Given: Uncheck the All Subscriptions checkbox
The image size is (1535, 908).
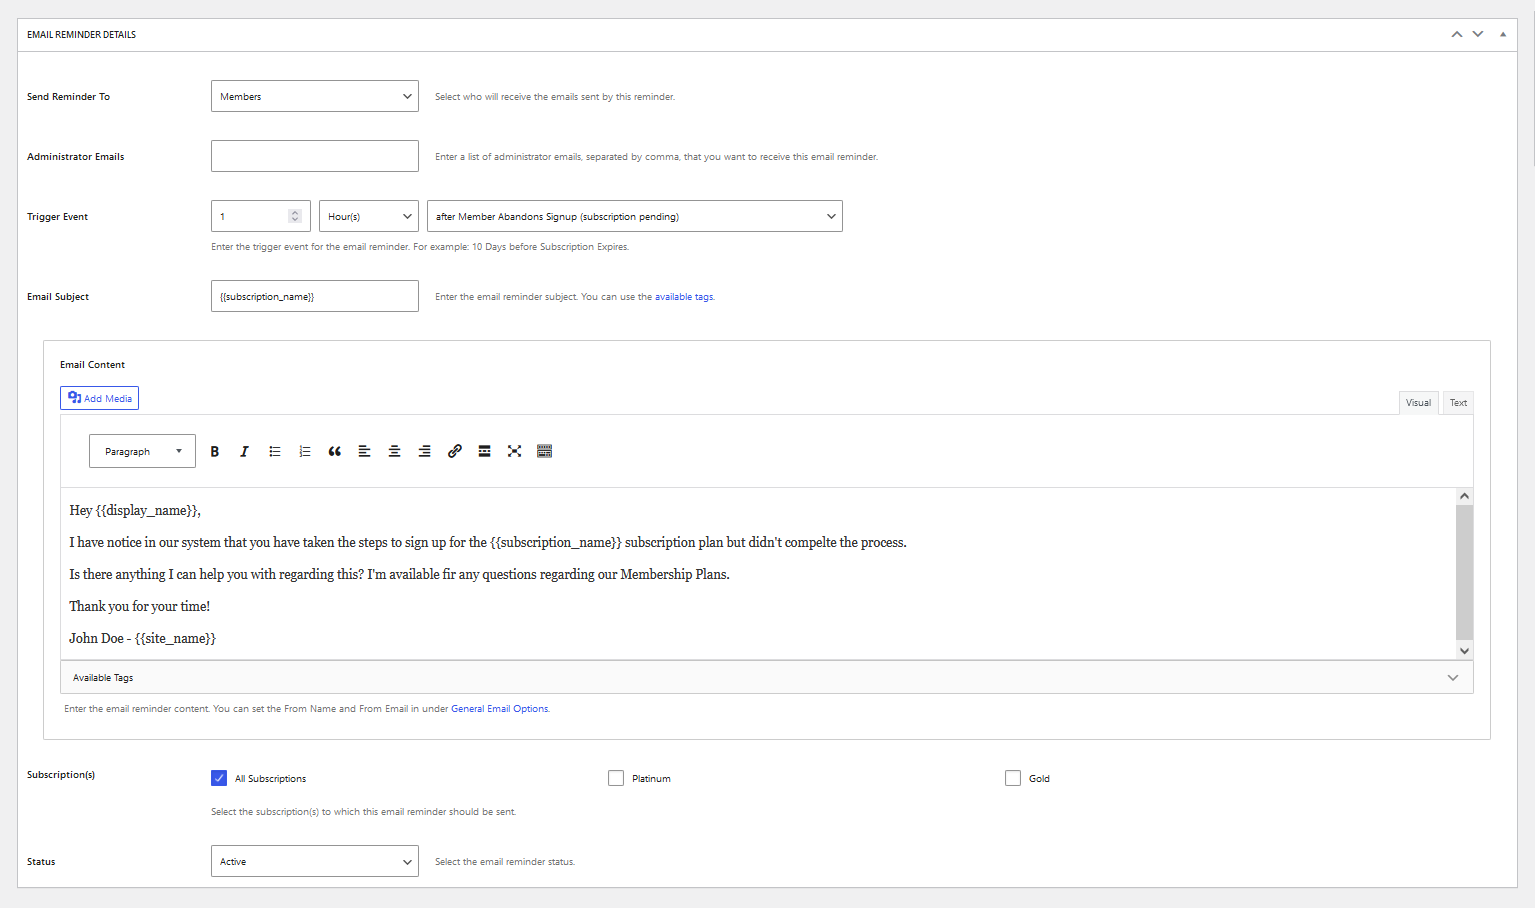Looking at the screenshot, I should [x=219, y=778].
